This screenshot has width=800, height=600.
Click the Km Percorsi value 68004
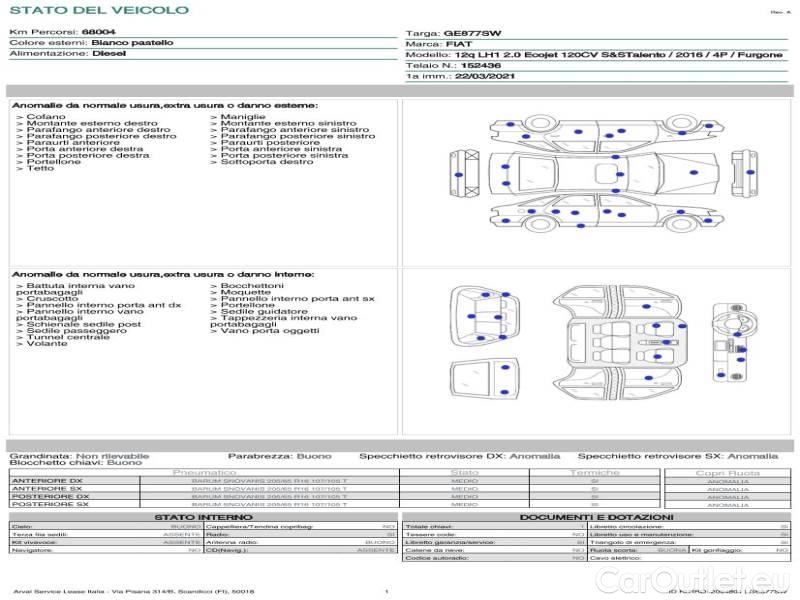98,32
